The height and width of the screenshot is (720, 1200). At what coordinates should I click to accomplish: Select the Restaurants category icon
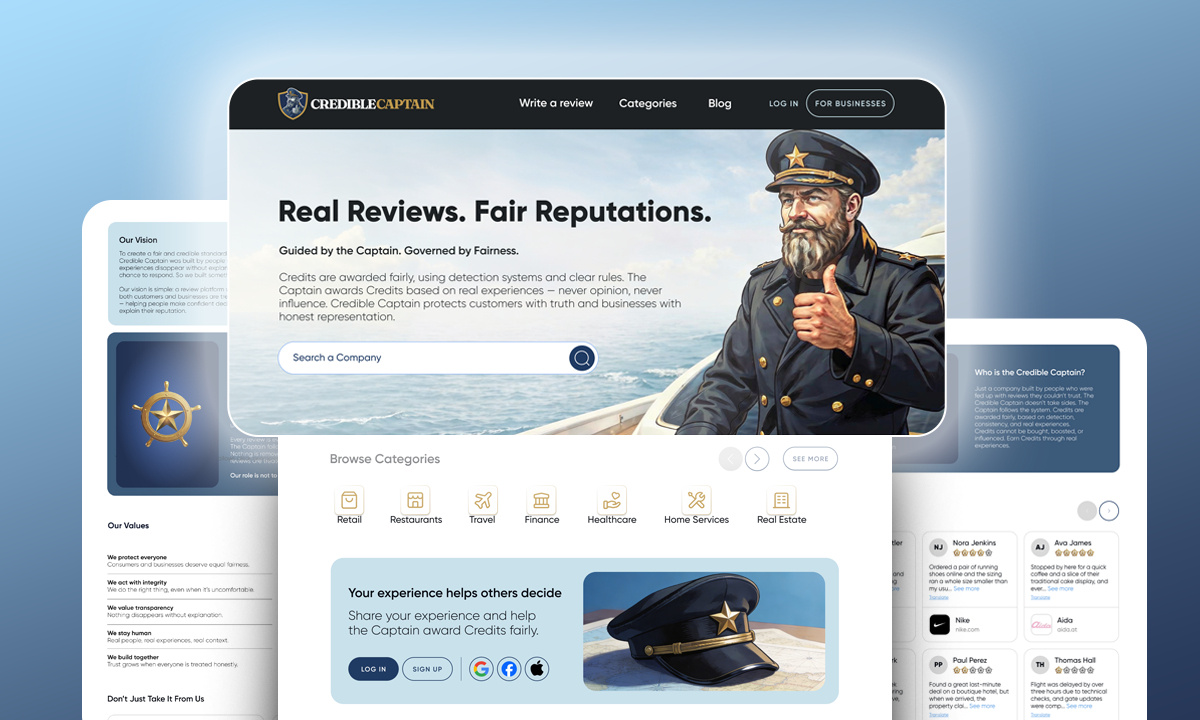point(415,500)
